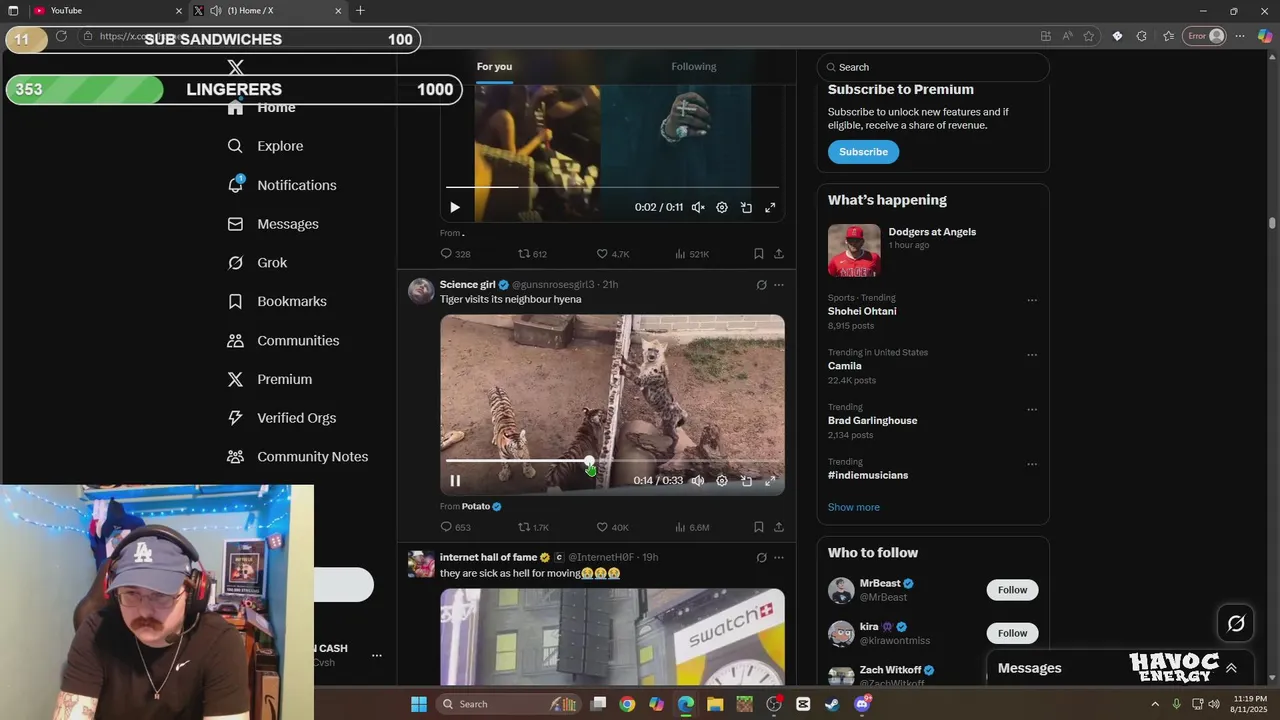Open more options on internet hall of fame post
Viewport: 1280px width, 720px height.
[x=779, y=558]
